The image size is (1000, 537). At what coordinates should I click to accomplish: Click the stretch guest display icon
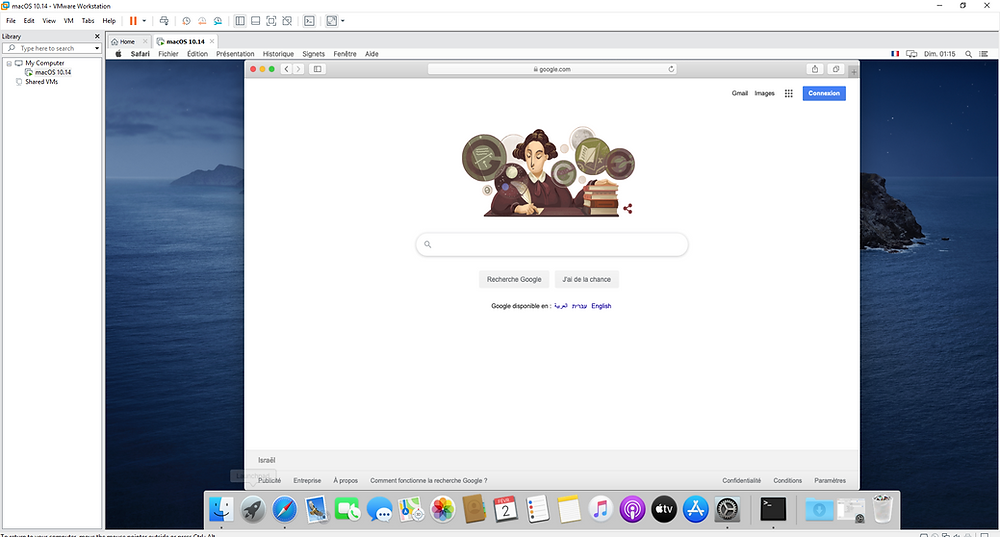332,21
